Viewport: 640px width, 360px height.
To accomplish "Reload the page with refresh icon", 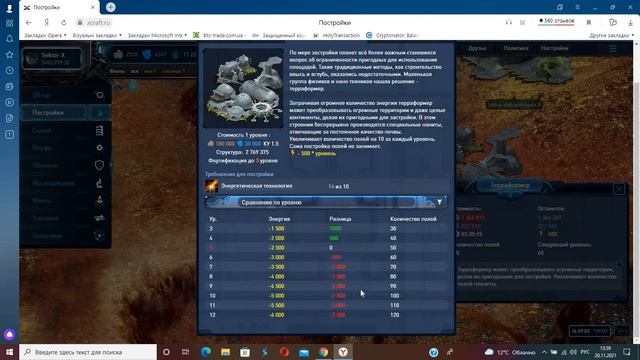I will 64,22.
